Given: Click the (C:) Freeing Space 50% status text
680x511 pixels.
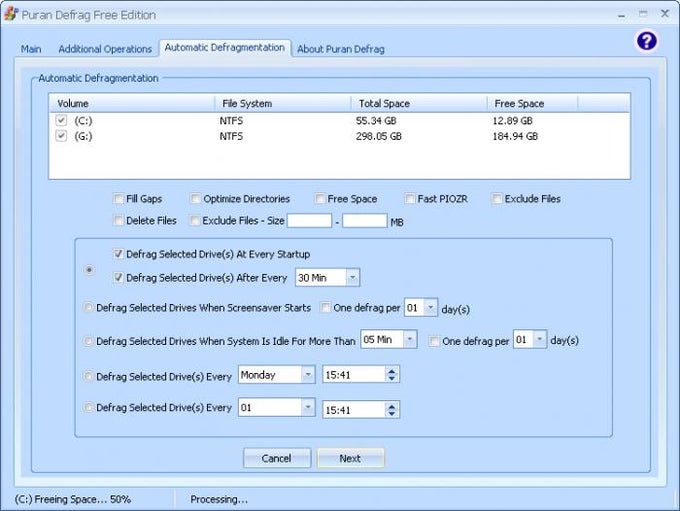Looking at the screenshot, I should point(73,499).
